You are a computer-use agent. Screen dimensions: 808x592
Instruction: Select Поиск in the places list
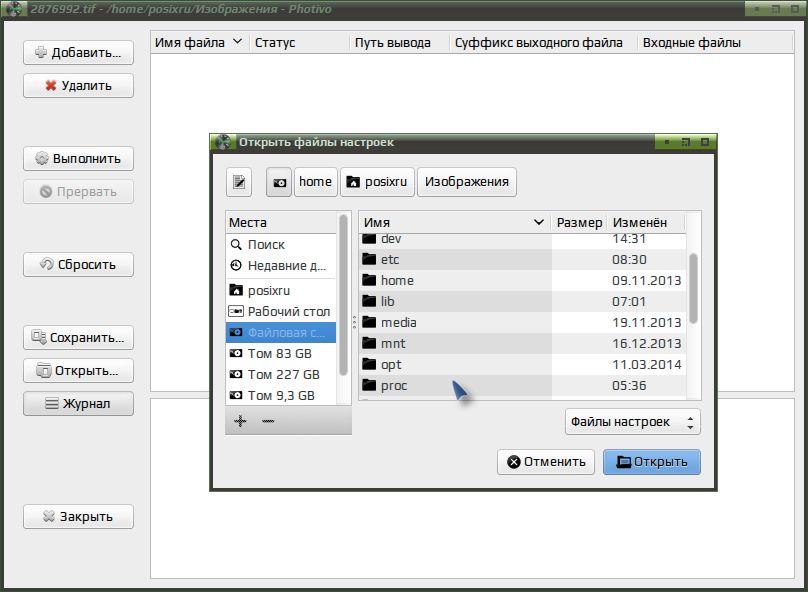(x=281, y=245)
